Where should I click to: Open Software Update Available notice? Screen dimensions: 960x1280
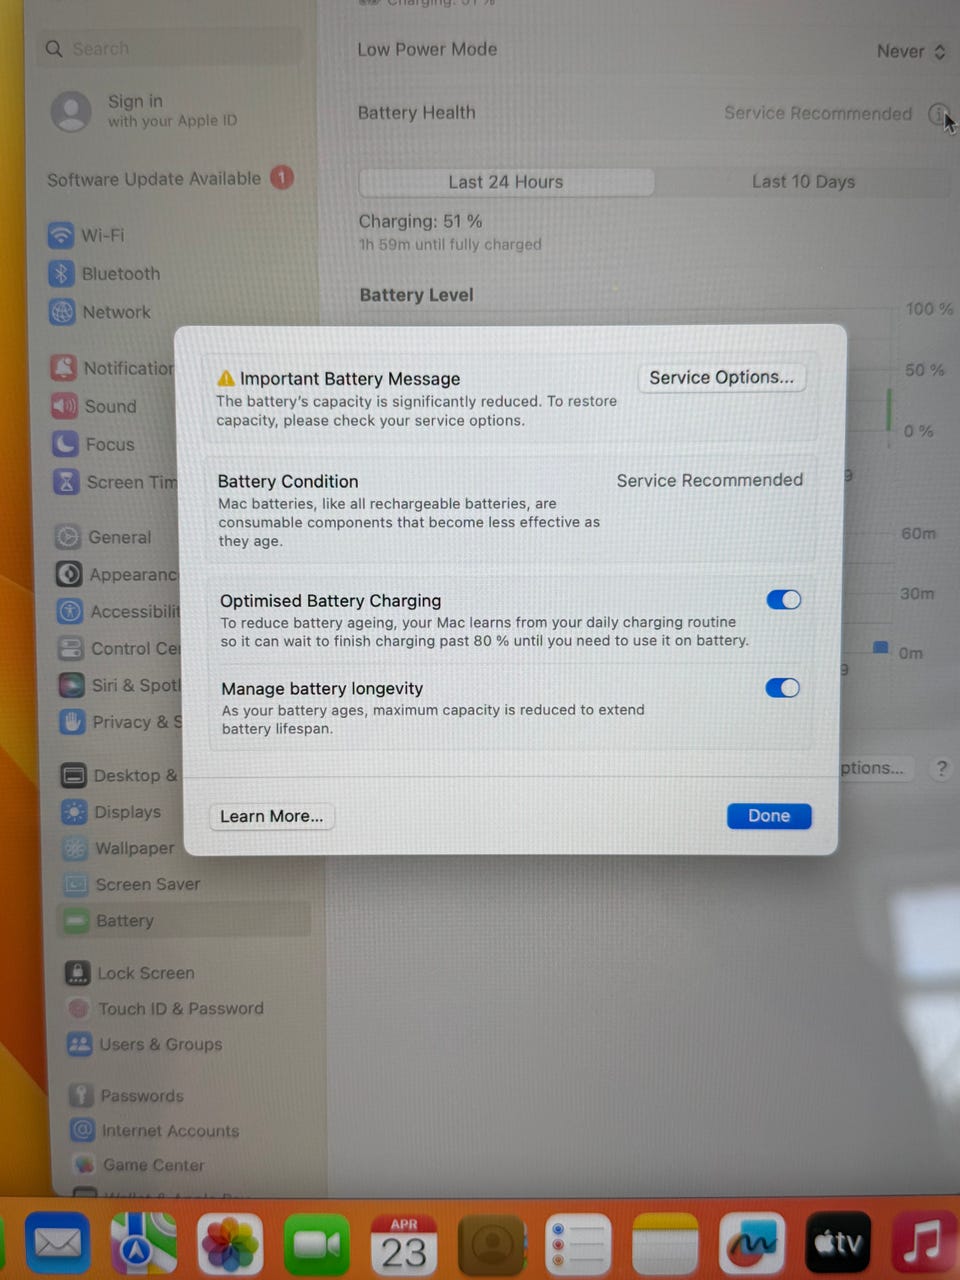coord(170,179)
